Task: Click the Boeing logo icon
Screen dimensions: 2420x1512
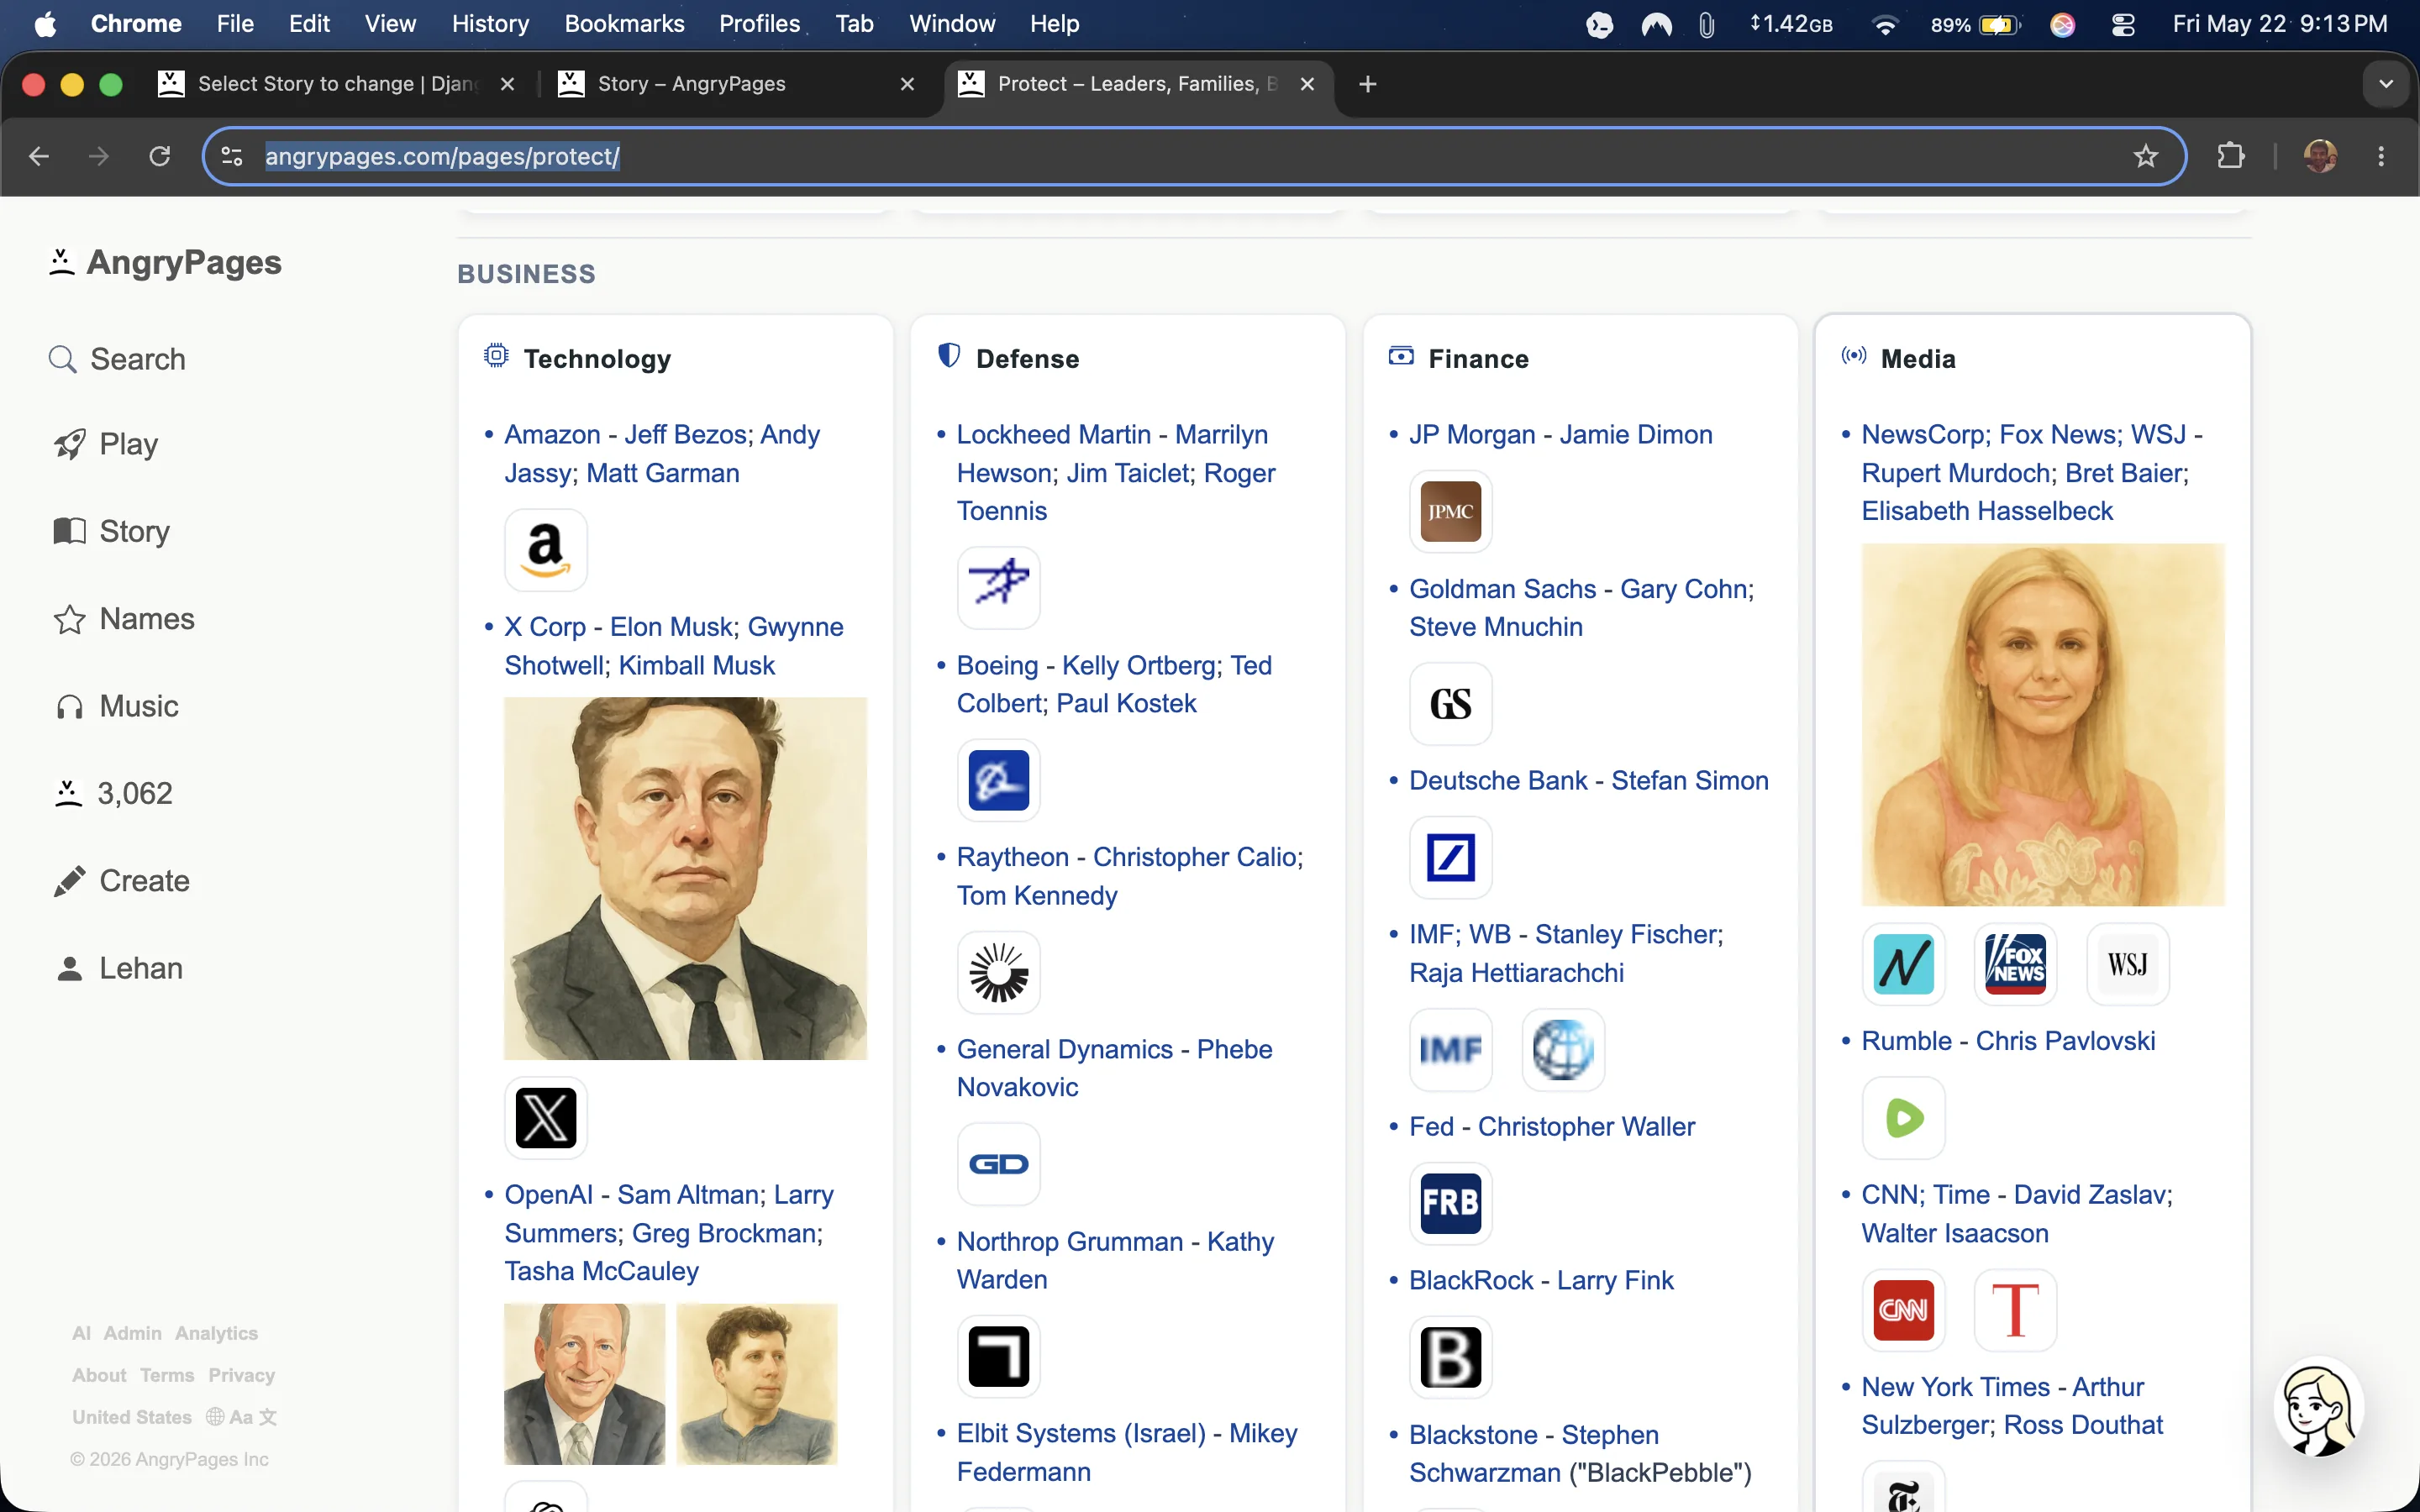Action: [x=998, y=780]
